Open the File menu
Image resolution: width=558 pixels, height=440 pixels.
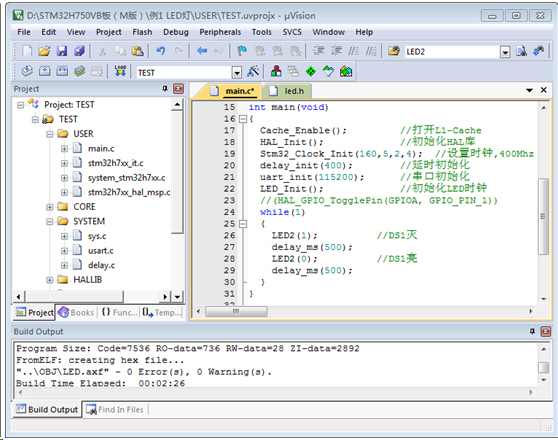(x=24, y=32)
